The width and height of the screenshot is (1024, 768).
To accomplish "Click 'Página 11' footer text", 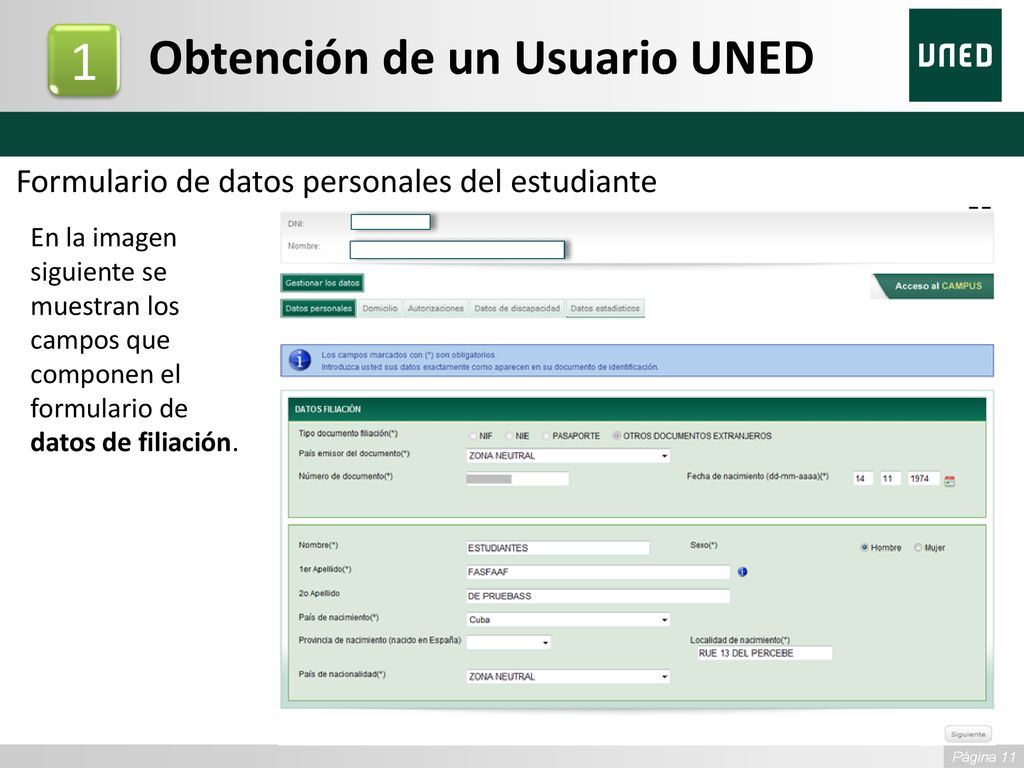I will tap(984, 757).
